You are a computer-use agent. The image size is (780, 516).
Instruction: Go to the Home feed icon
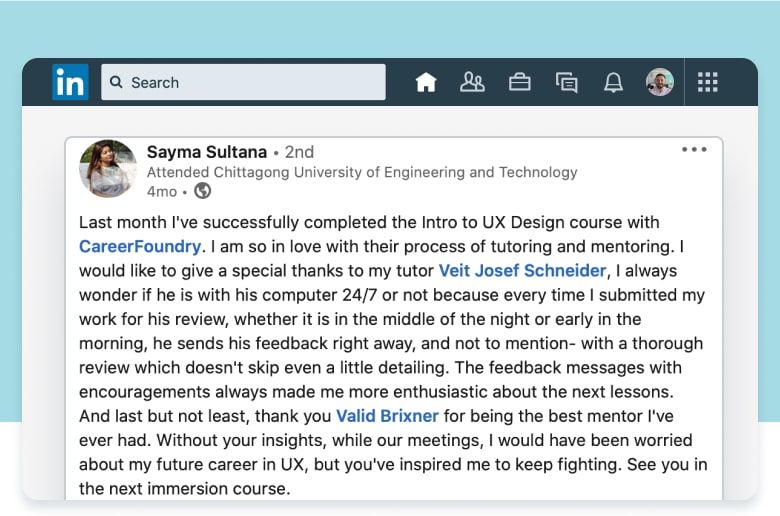pos(426,82)
